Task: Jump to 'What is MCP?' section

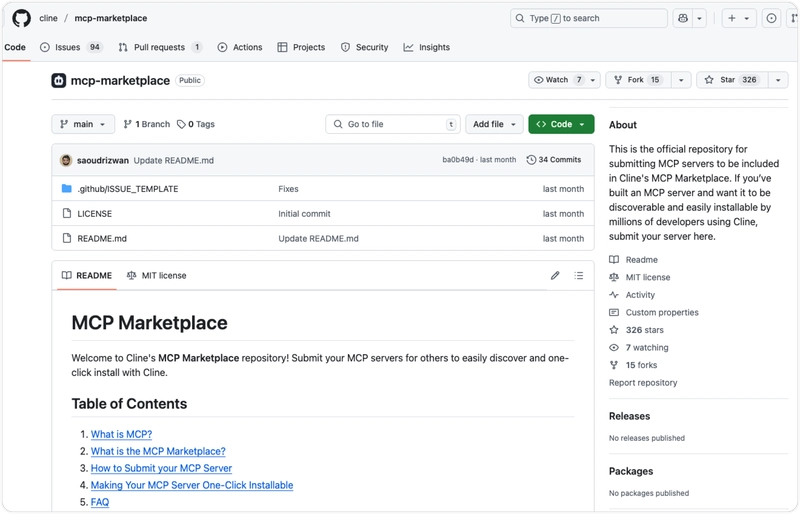Action: [x=121, y=434]
